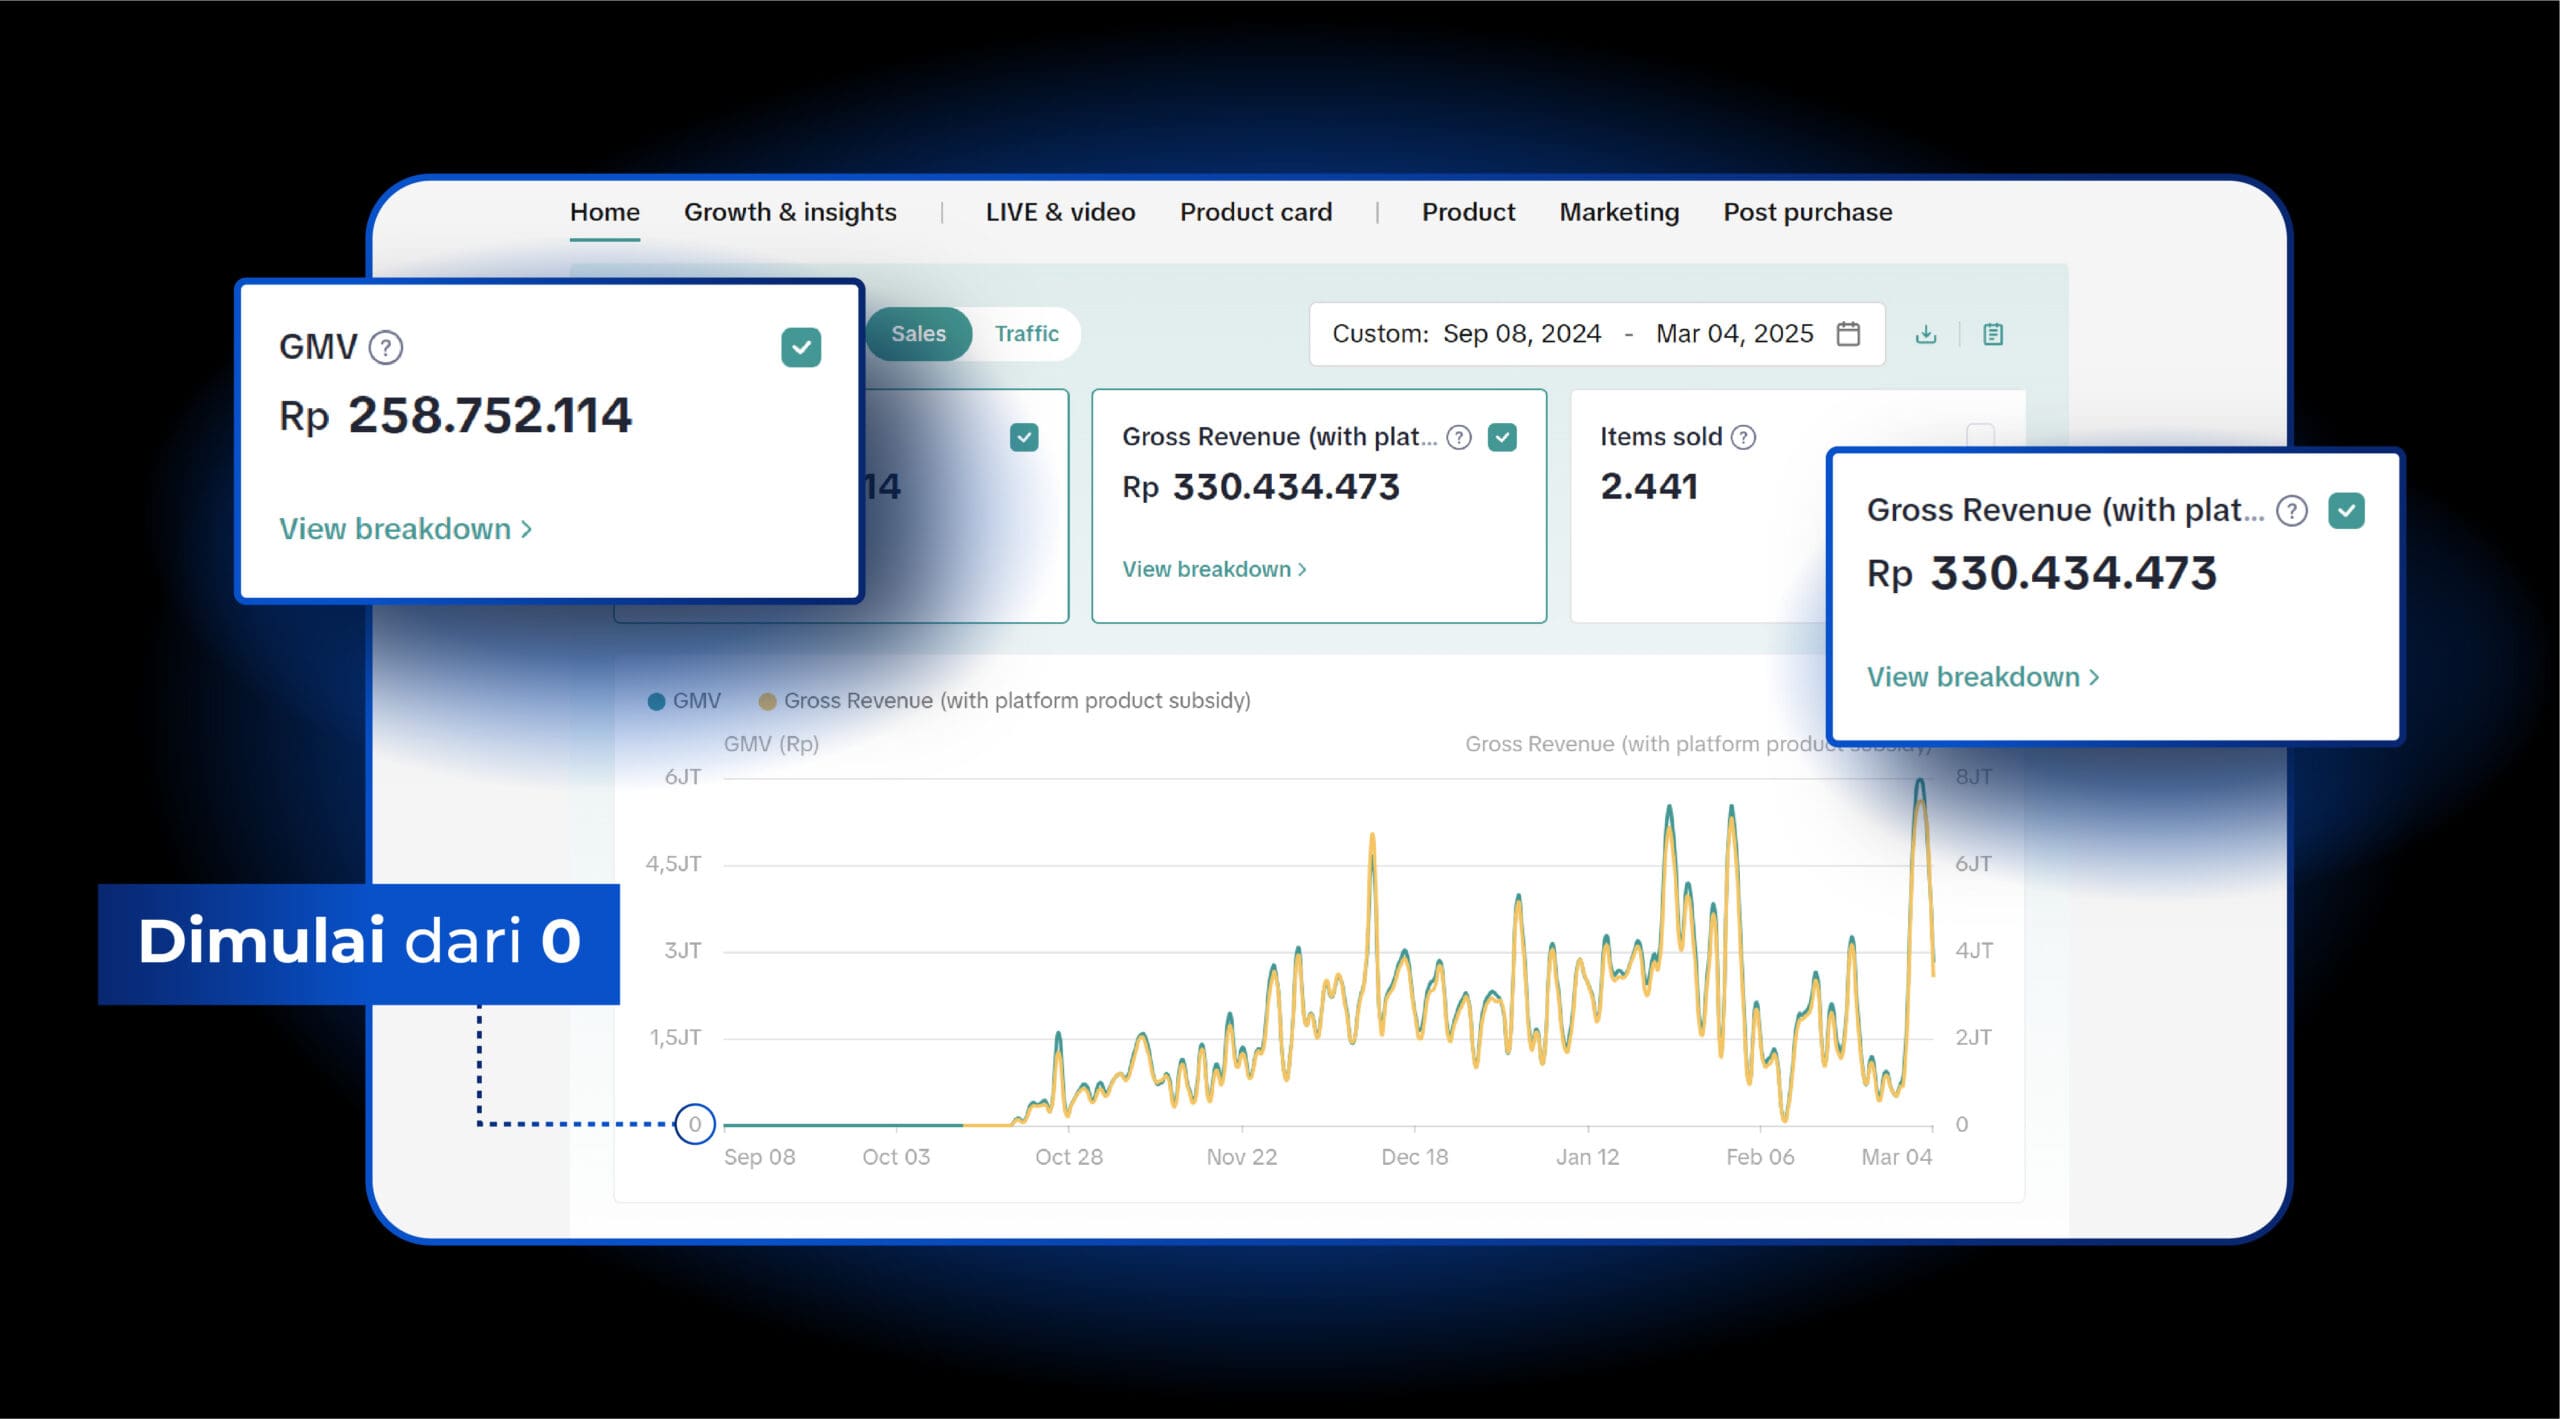The image size is (2560, 1419).
Task: Click Items sold help icon
Action: pyautogui.click(x=1743, y=437)
